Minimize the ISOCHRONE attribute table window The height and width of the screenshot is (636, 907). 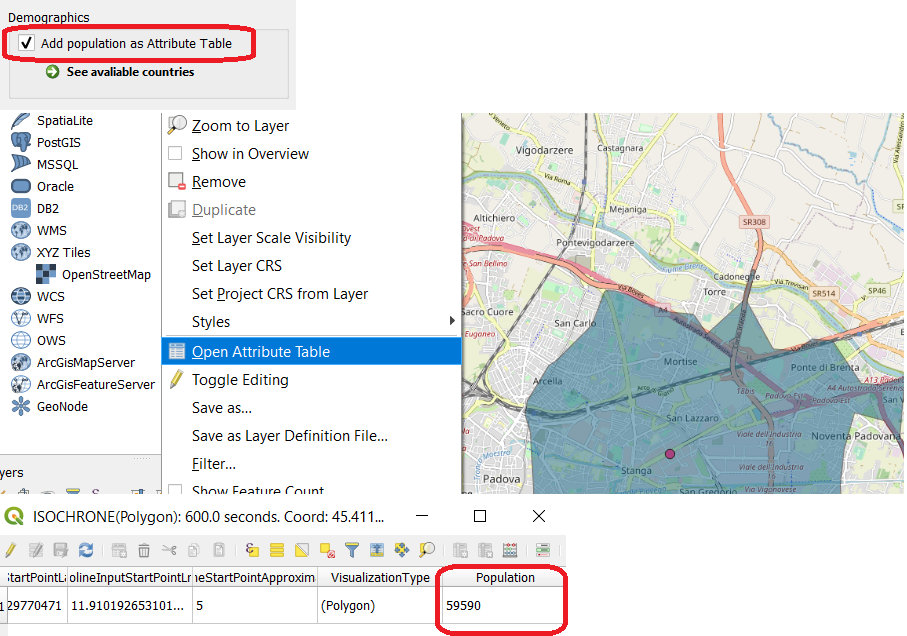click(422, 516)
